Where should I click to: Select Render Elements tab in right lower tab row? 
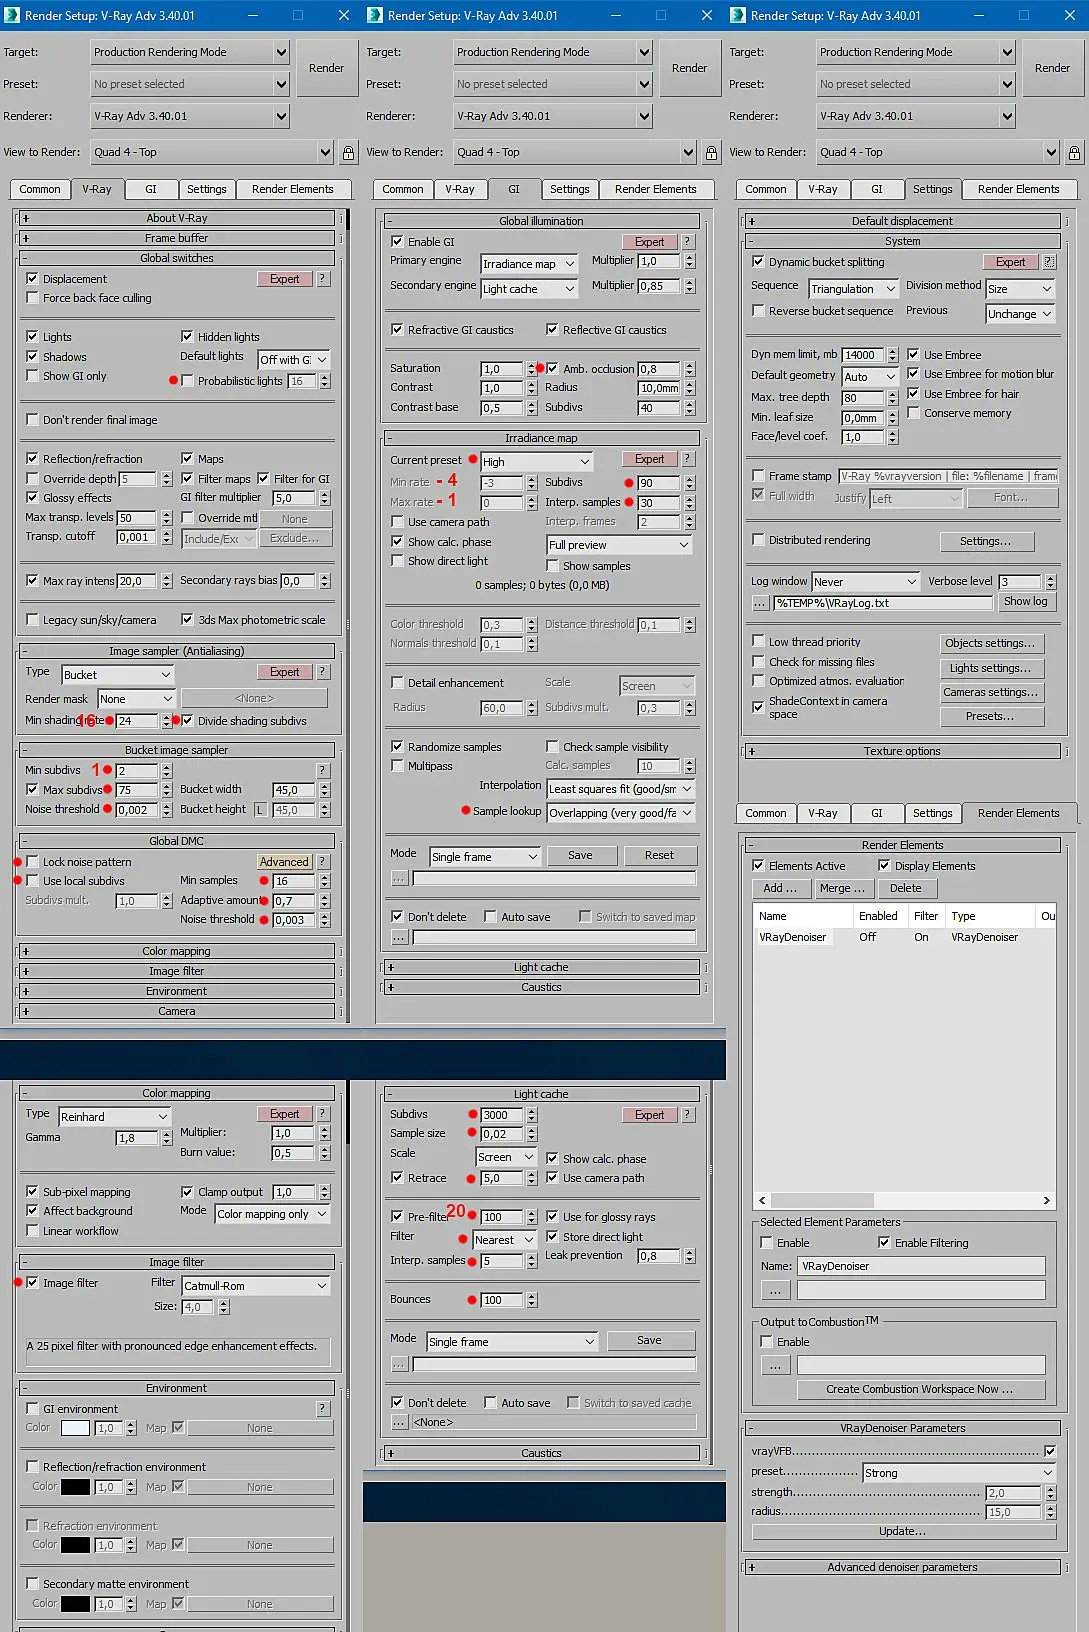point(1018,813)
